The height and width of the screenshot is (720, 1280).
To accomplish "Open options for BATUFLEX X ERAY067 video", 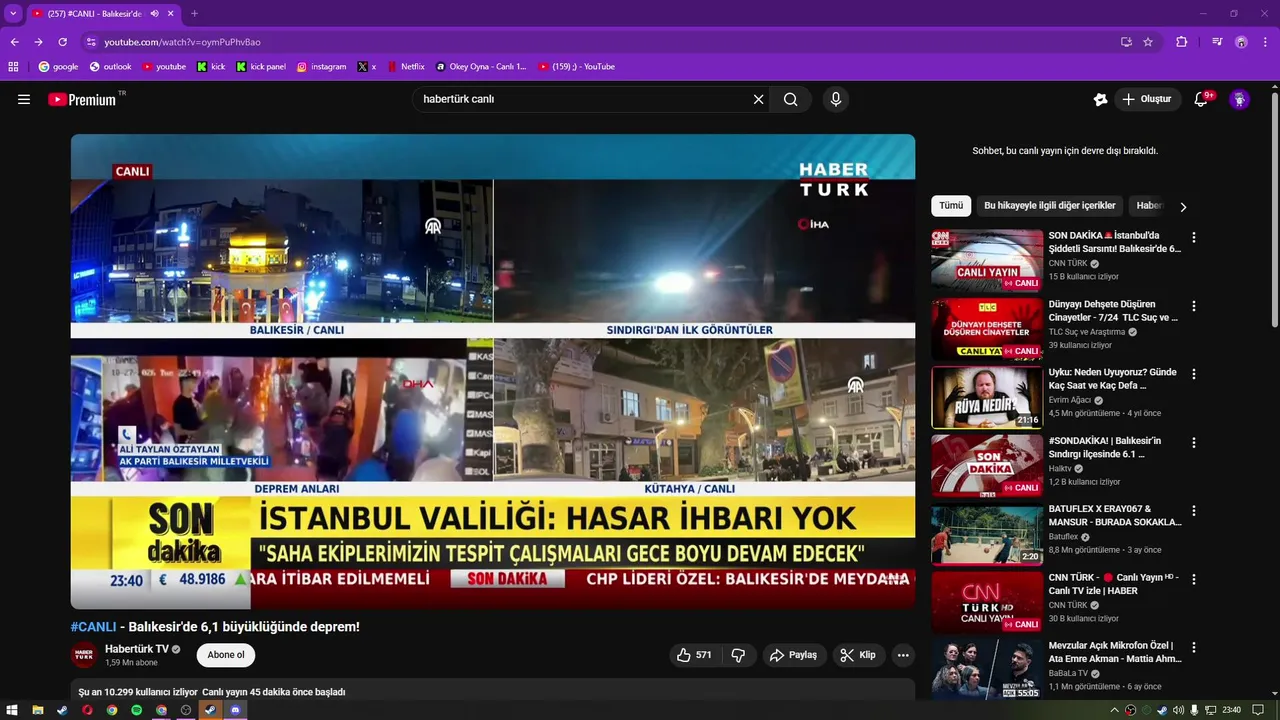I will 1193,510.
